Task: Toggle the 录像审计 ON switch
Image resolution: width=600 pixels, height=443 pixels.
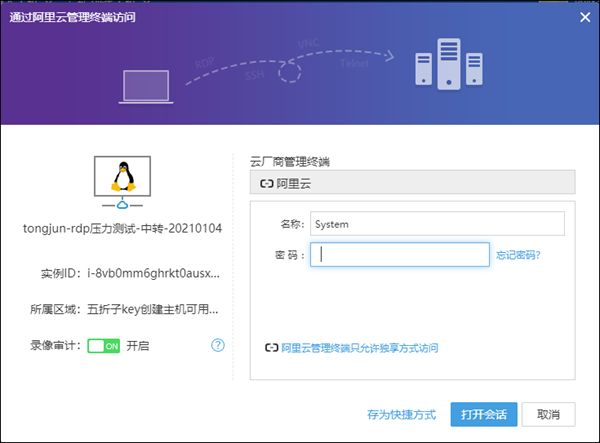Action: [104, 346]
